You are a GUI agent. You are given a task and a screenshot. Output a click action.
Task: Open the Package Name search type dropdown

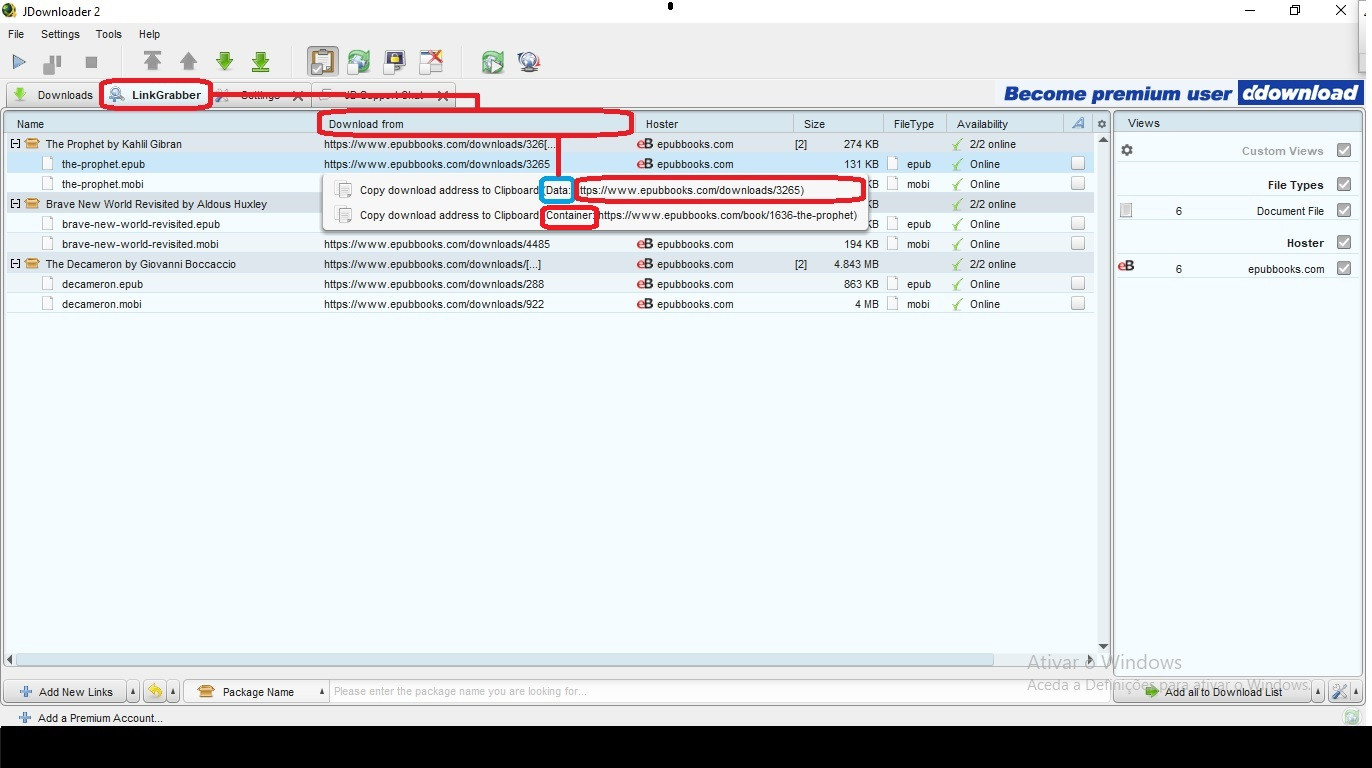coord(257,692)
